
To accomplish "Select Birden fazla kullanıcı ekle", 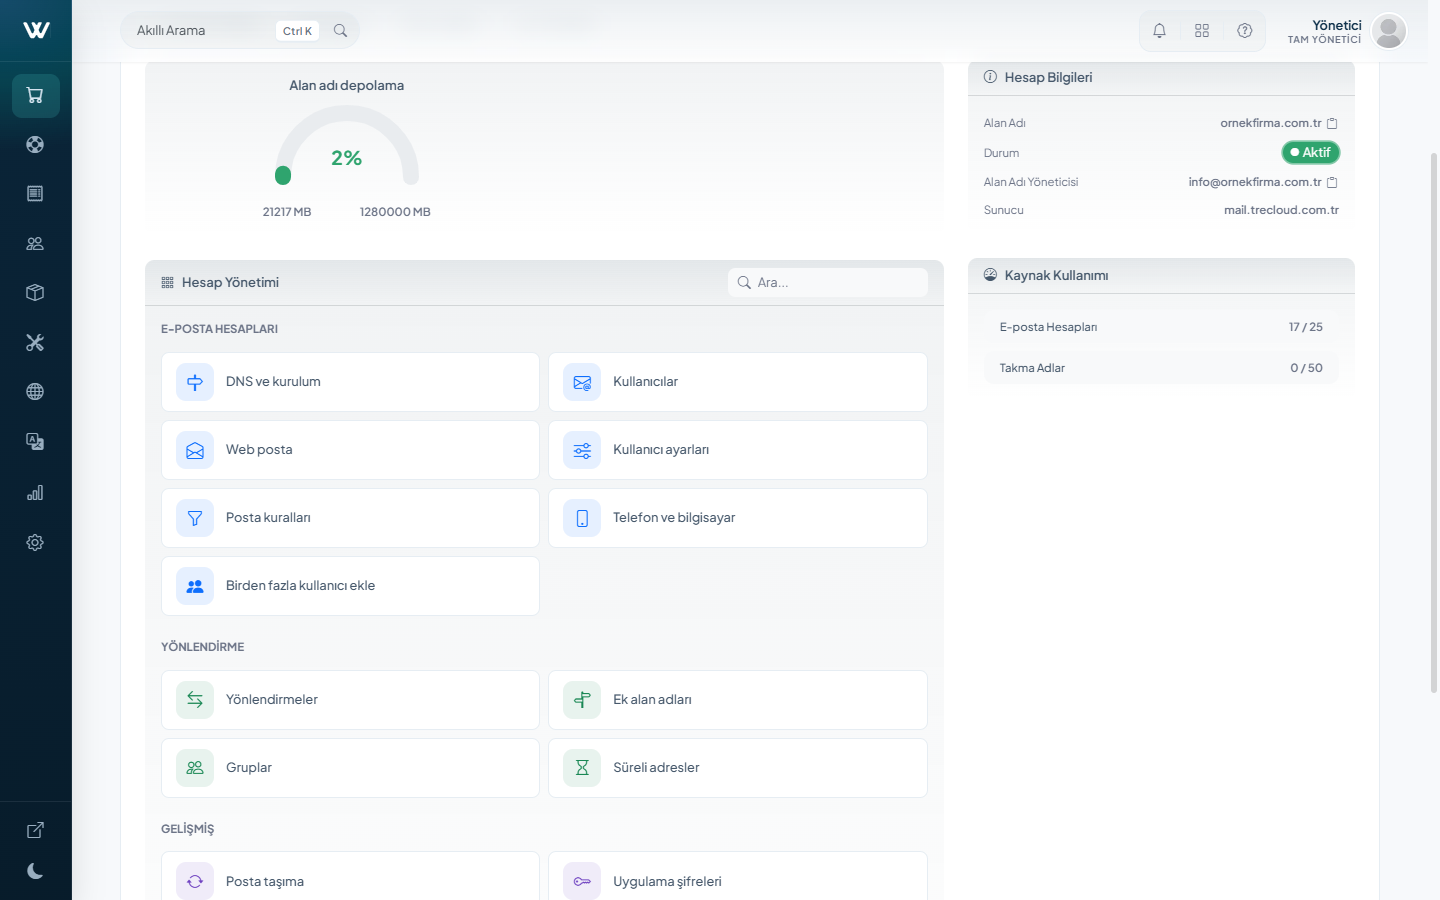I will (x=350, y=586).
